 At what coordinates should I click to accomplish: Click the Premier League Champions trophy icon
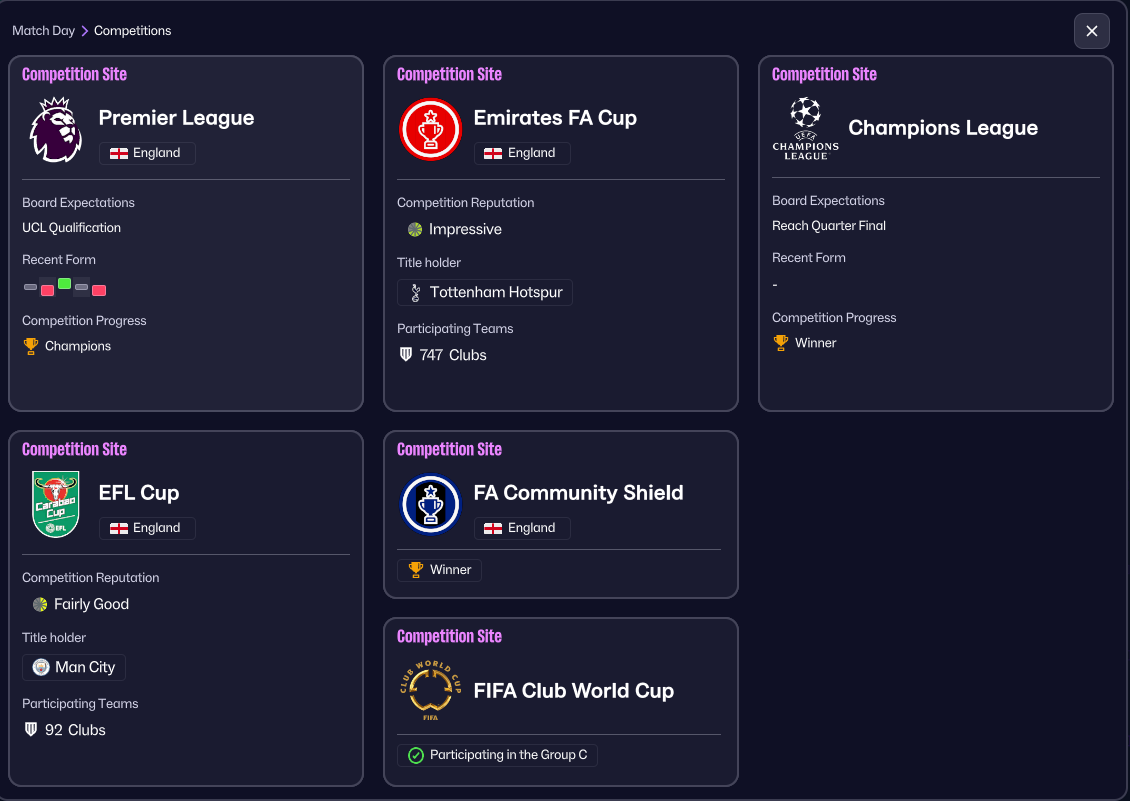(x=31, y=346)
